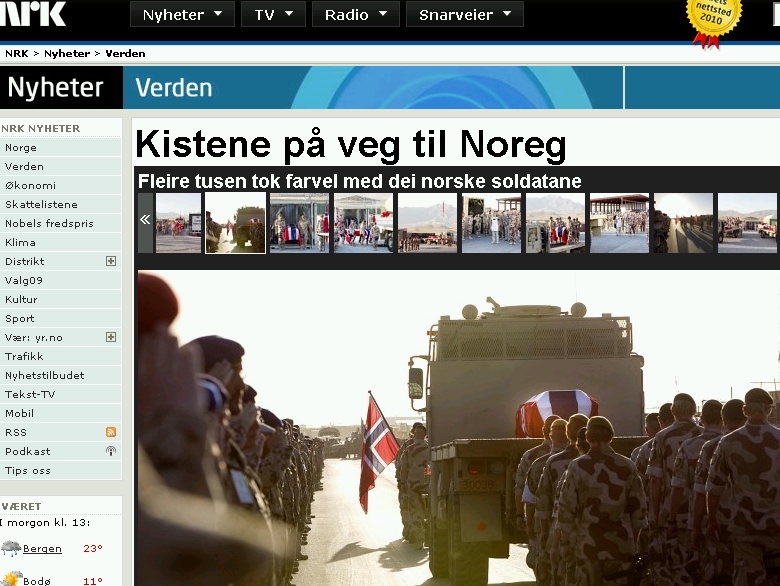Click the nettsted 2010 award badge

click(713, 22)
